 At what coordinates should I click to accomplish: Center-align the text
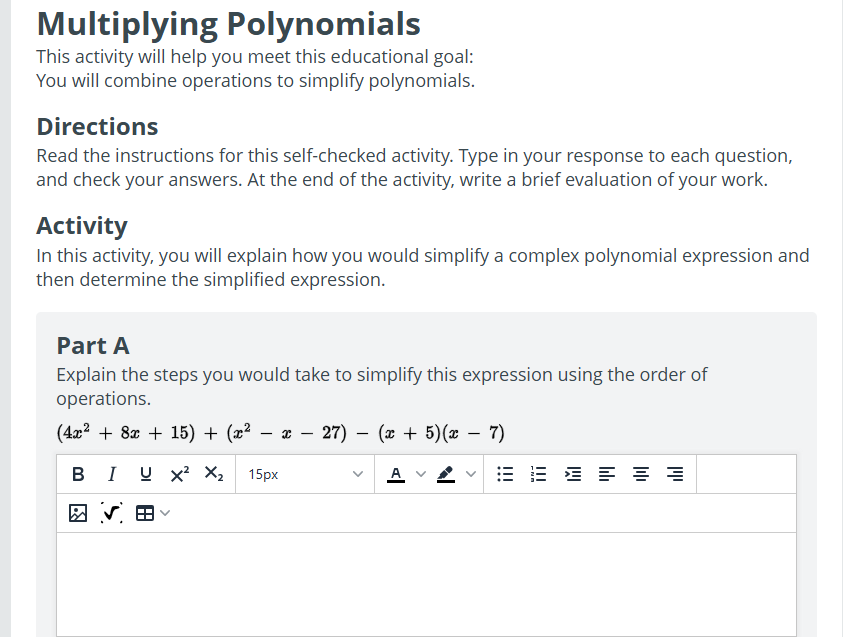click(x=641, y=473)
